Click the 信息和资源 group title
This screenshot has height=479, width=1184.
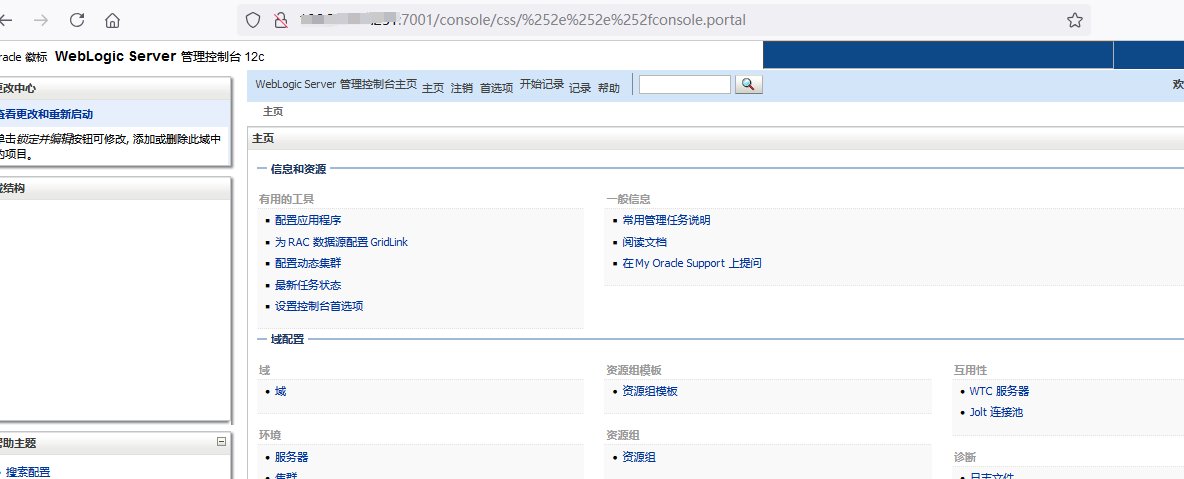[298, 169]
